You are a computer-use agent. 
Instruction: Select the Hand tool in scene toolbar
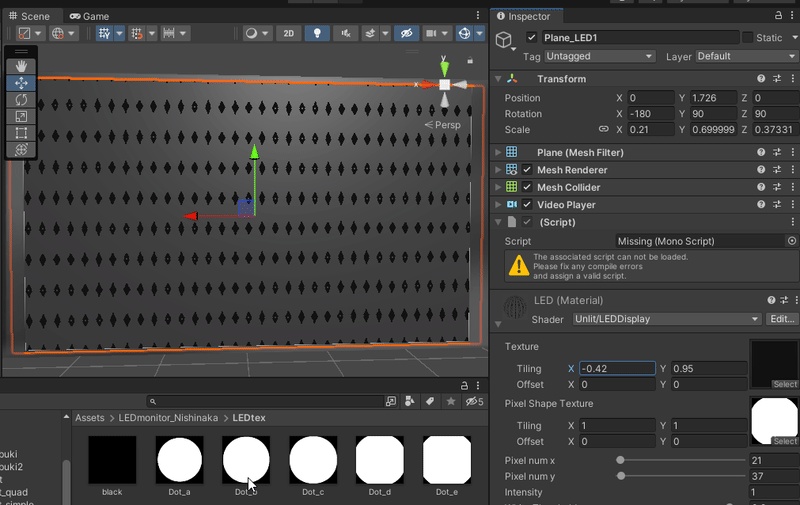[22, 66]
